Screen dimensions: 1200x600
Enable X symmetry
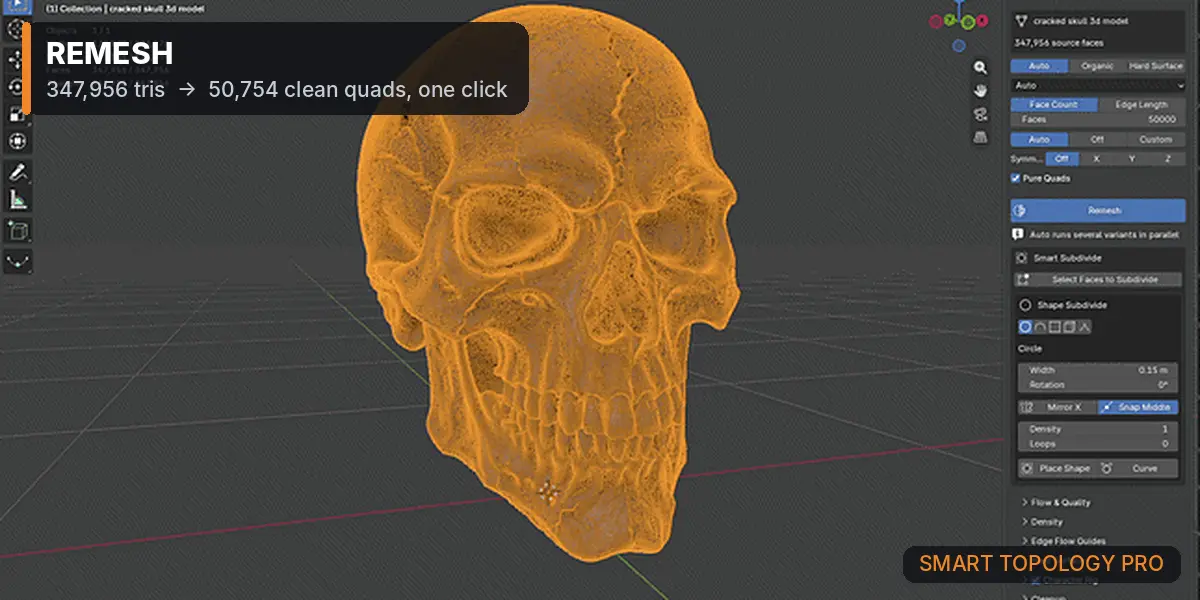point(1096,159)
